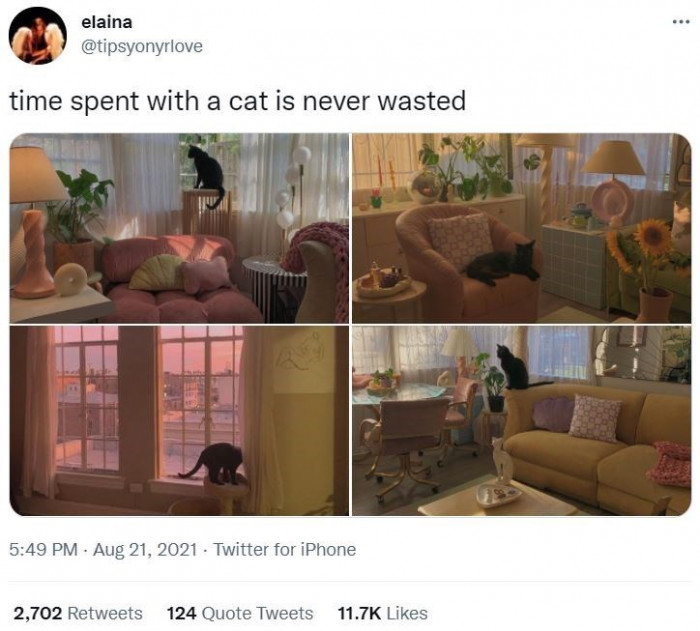Click the black cat sitting on the radiator

click(206, 175)
